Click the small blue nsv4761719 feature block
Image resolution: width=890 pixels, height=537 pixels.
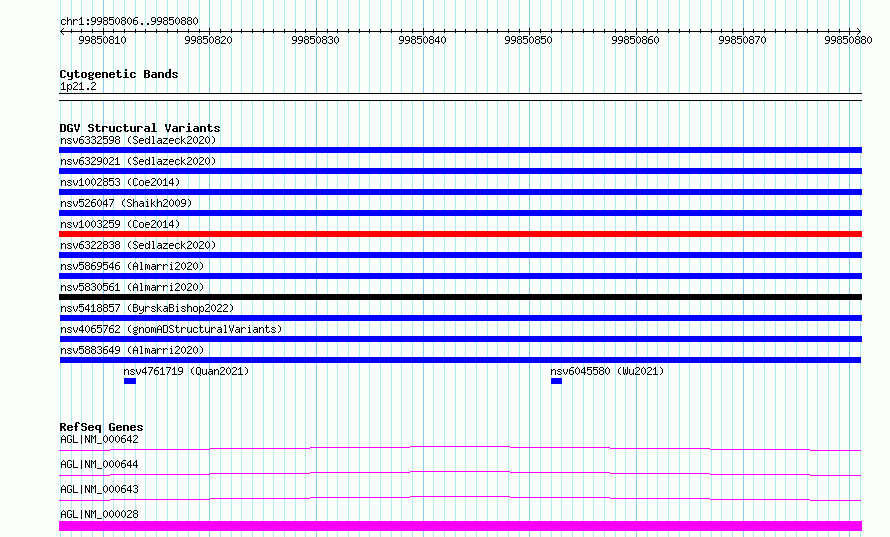[130, 381]
